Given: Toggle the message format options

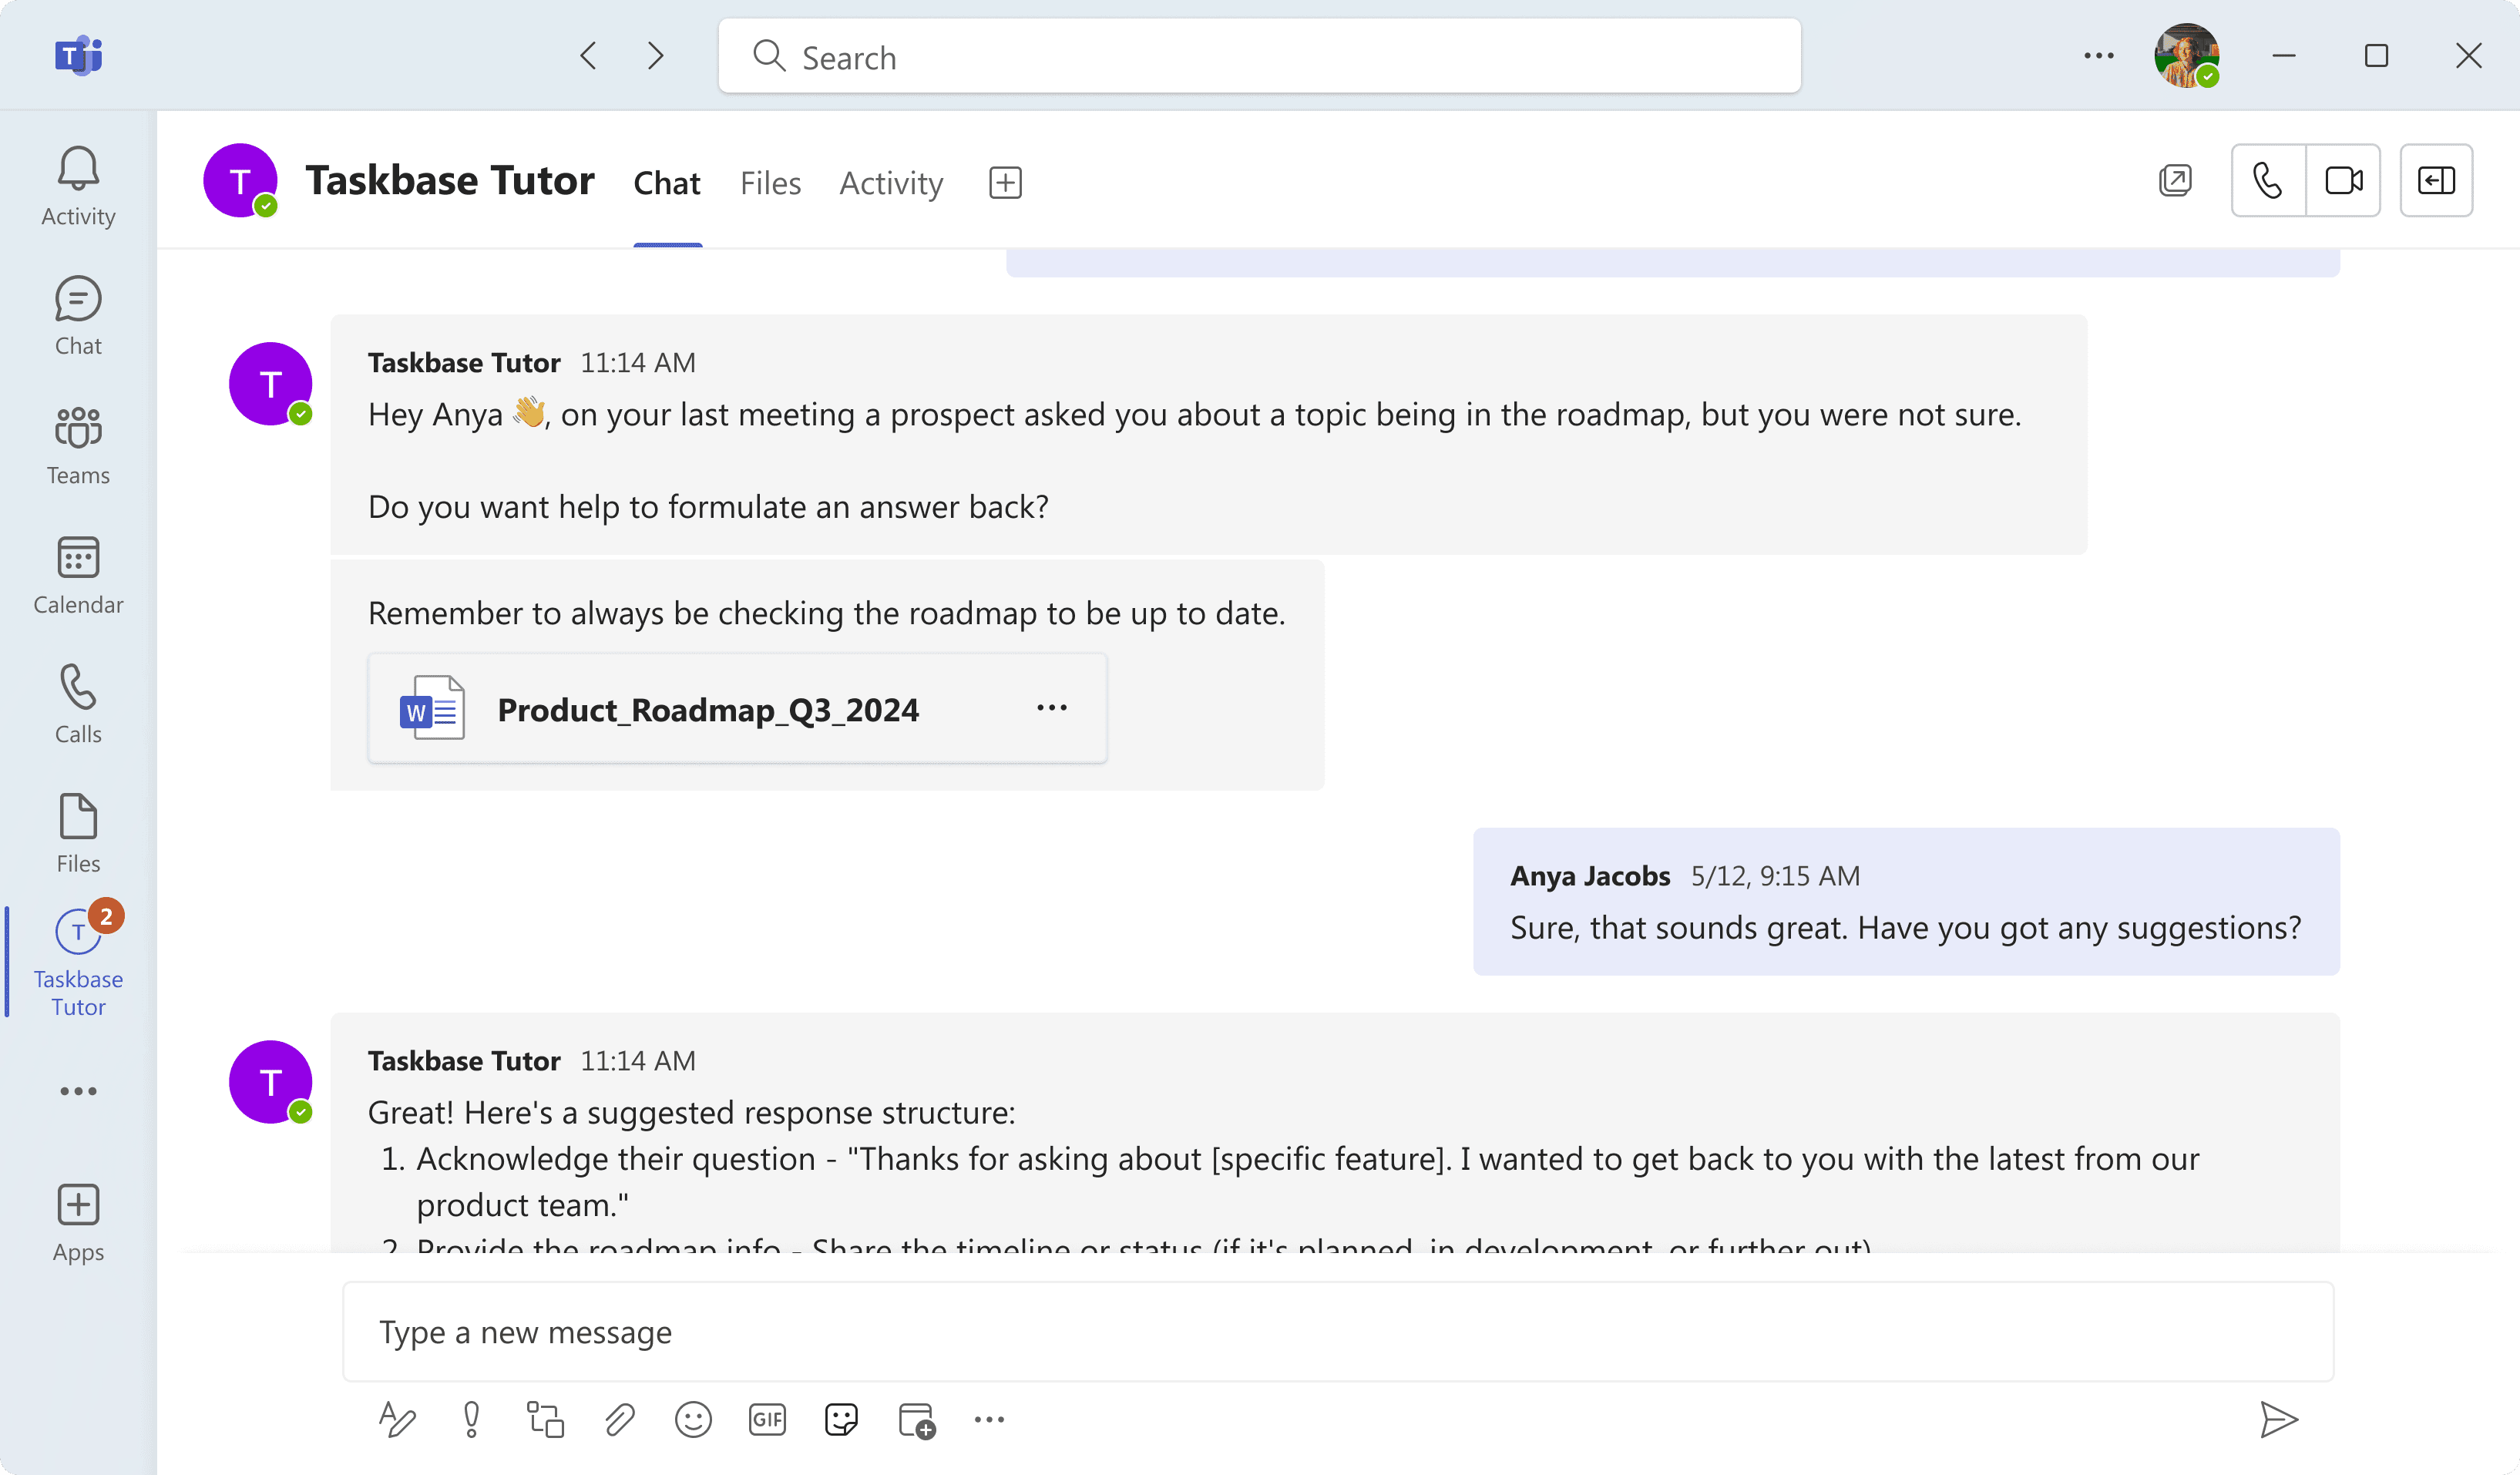Looking at the screenshot, I should coord(397,1419).
